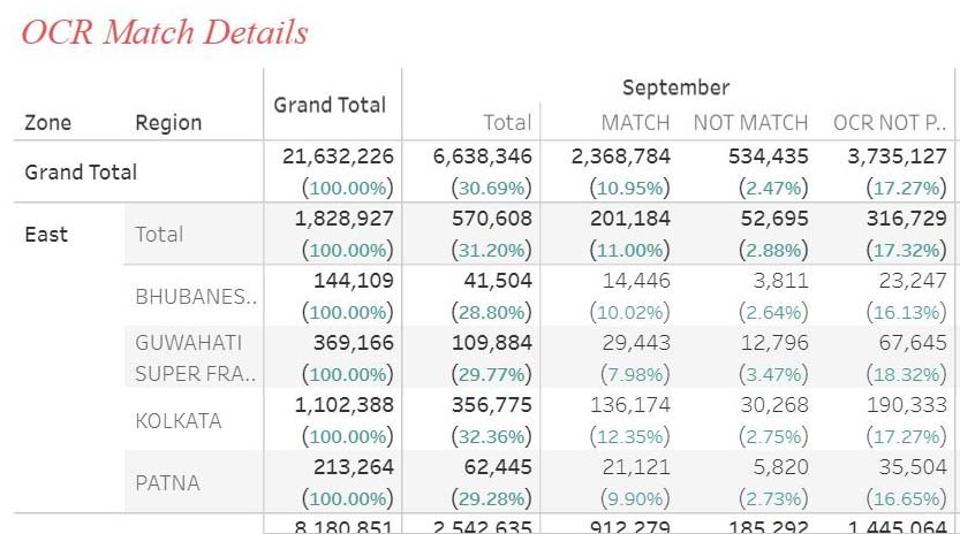Select the 21,632,226 grand total cell
The width and height of the screenshot is (960, 534).
point(344,157)
